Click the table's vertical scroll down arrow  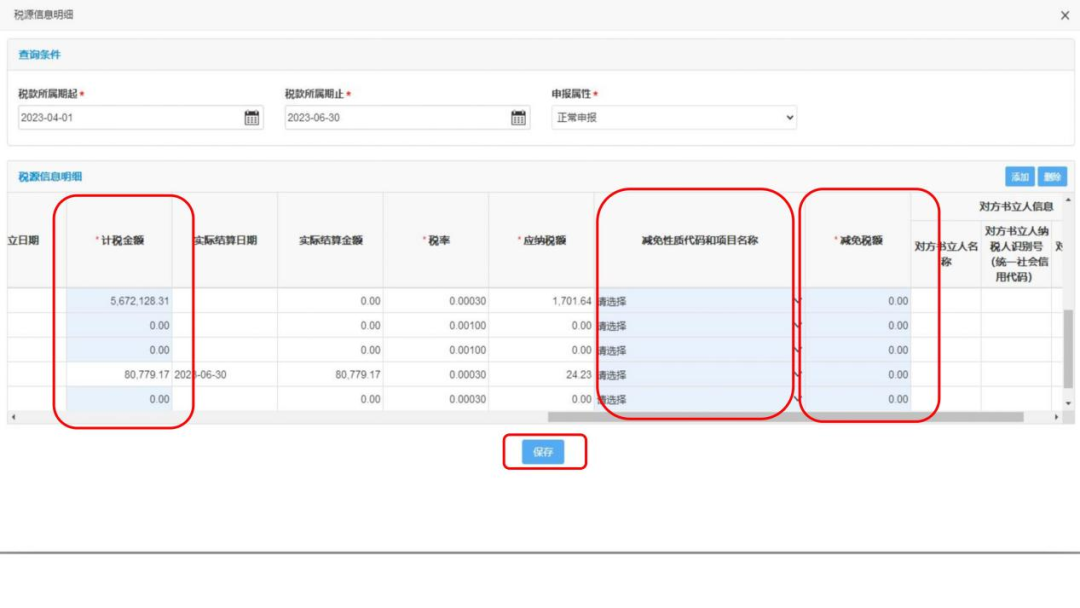coord(1068,402)
